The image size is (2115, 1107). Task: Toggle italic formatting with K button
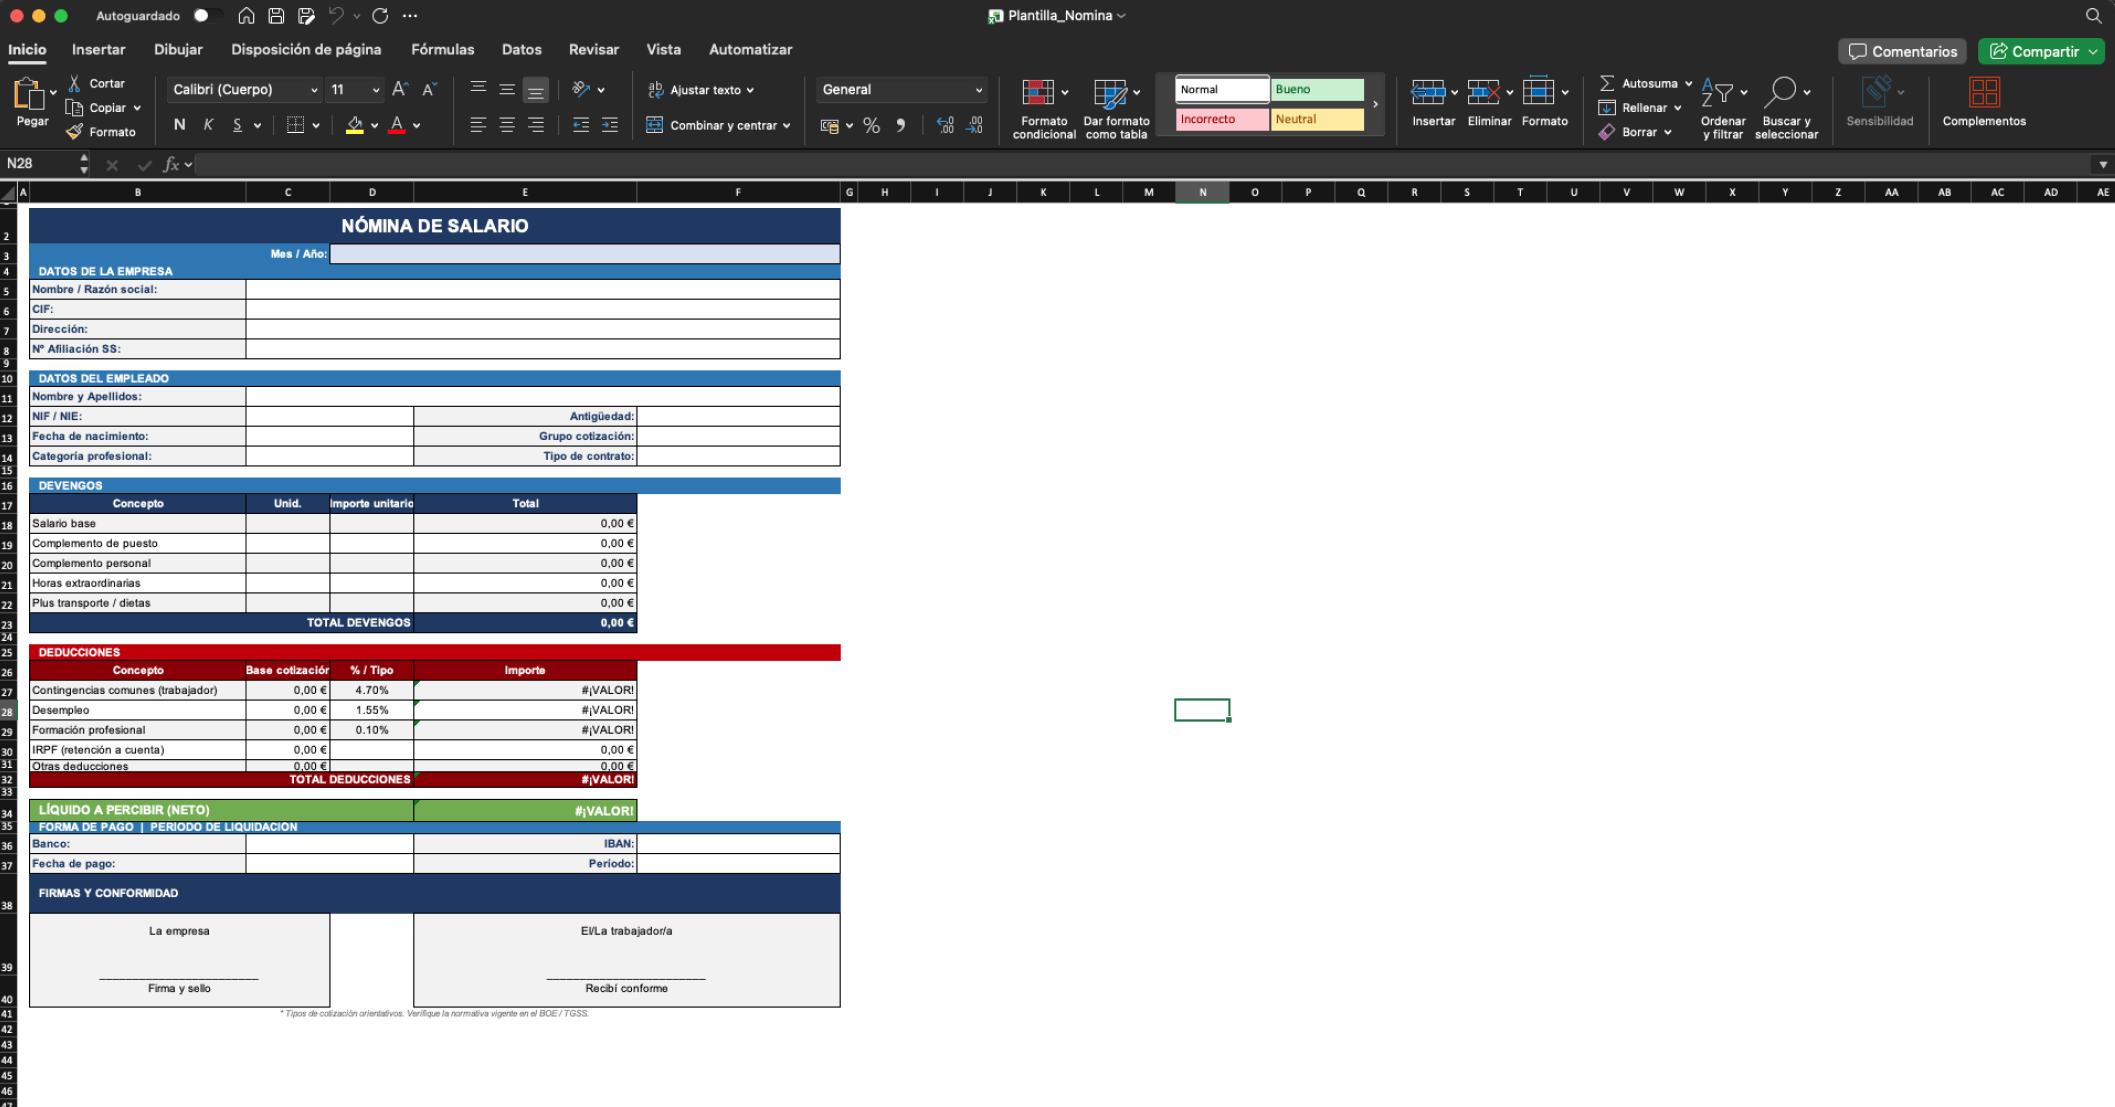208,125
